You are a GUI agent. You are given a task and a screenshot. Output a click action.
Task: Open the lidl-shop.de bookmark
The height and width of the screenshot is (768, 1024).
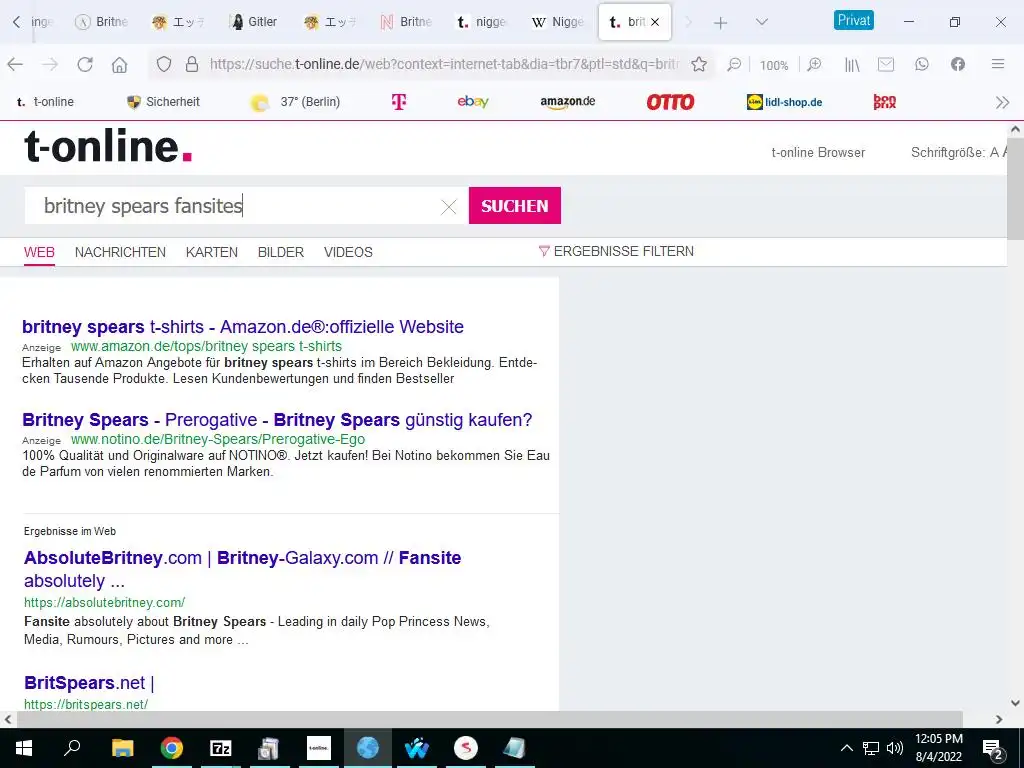(784, 102)
